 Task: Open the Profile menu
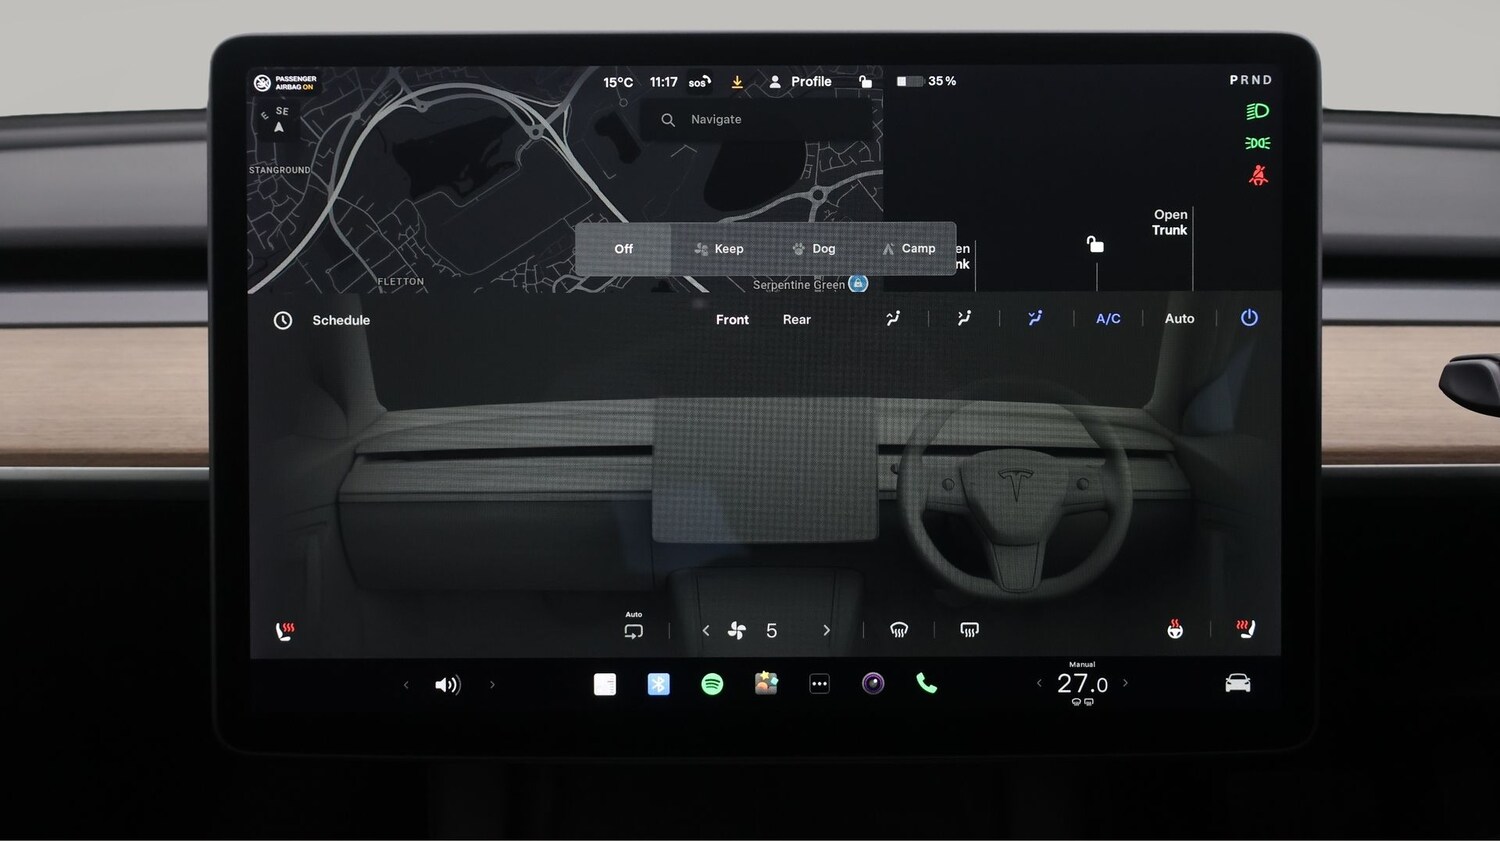[803, 81]
